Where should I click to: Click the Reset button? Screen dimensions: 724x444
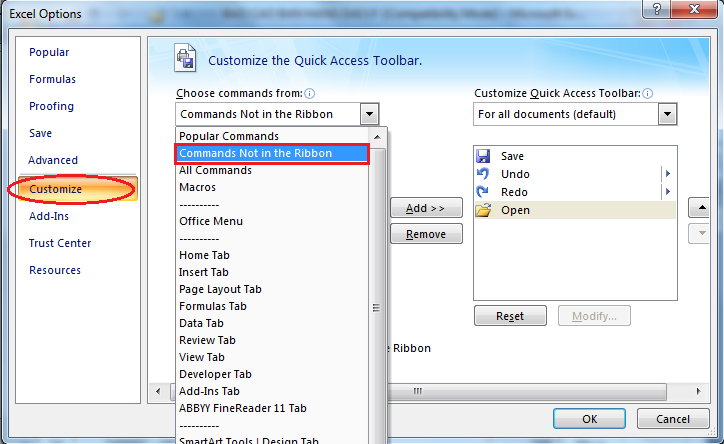tap(510, 316)
